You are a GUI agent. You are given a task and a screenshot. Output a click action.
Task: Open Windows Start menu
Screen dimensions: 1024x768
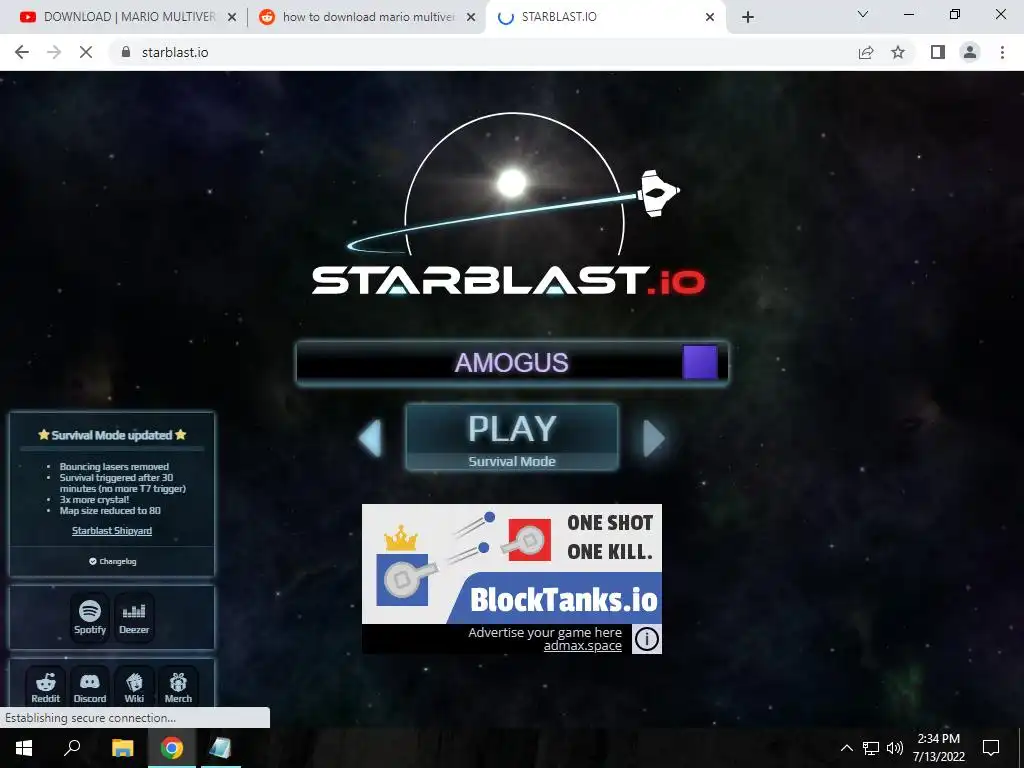tap(24, 748)
